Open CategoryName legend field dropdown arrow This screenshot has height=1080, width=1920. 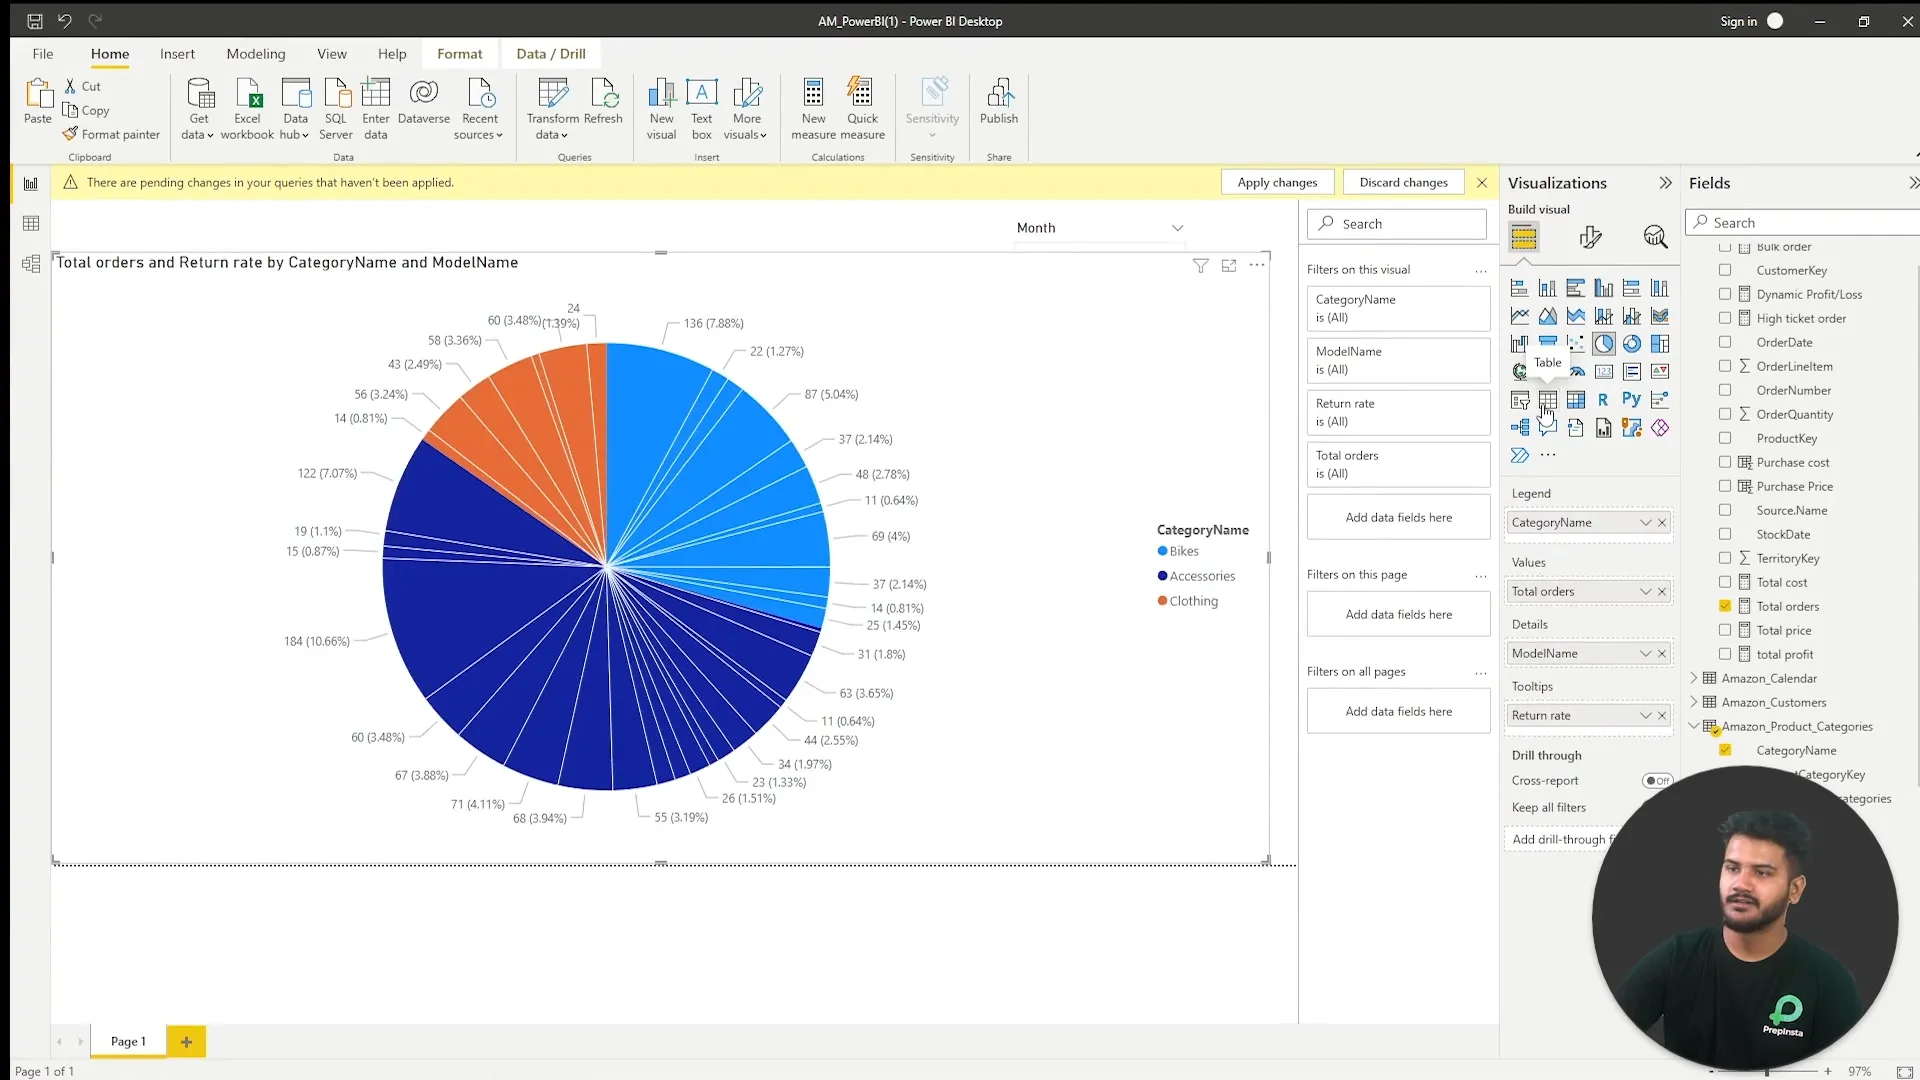point(1645,523)
